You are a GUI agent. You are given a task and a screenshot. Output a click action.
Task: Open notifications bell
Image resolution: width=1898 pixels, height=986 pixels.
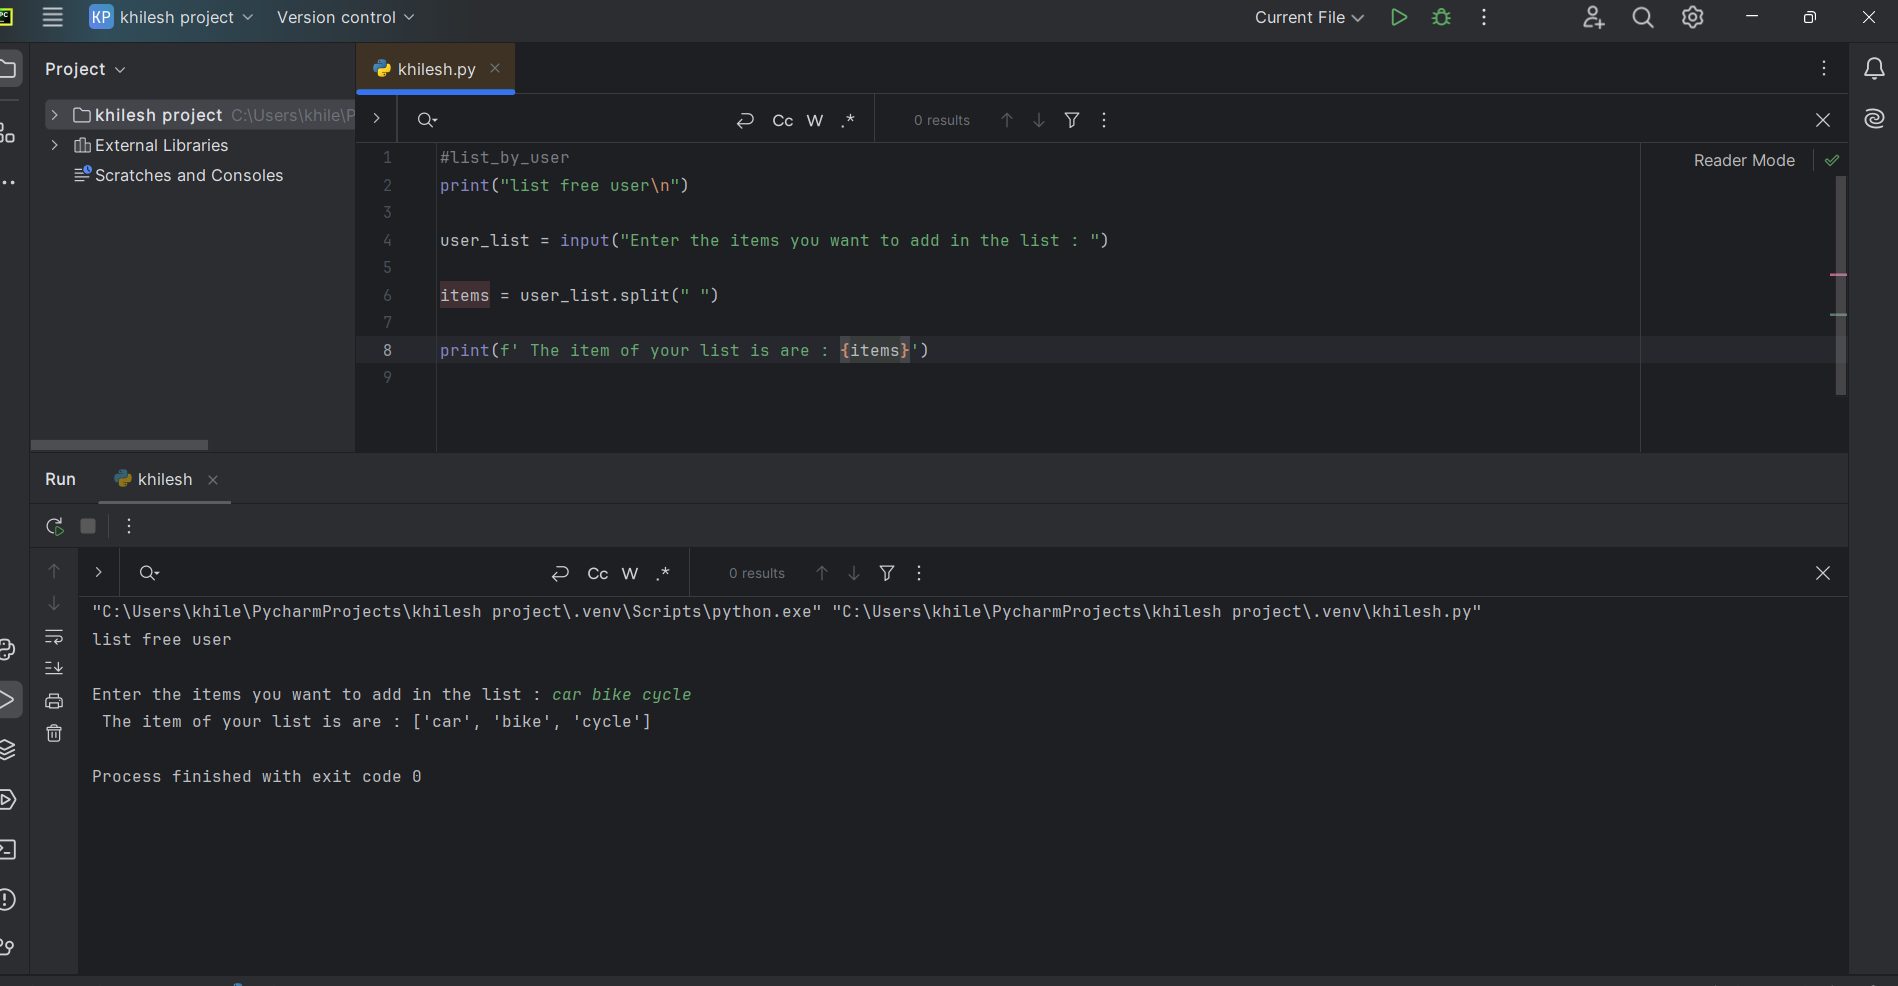pos(1874,68)
